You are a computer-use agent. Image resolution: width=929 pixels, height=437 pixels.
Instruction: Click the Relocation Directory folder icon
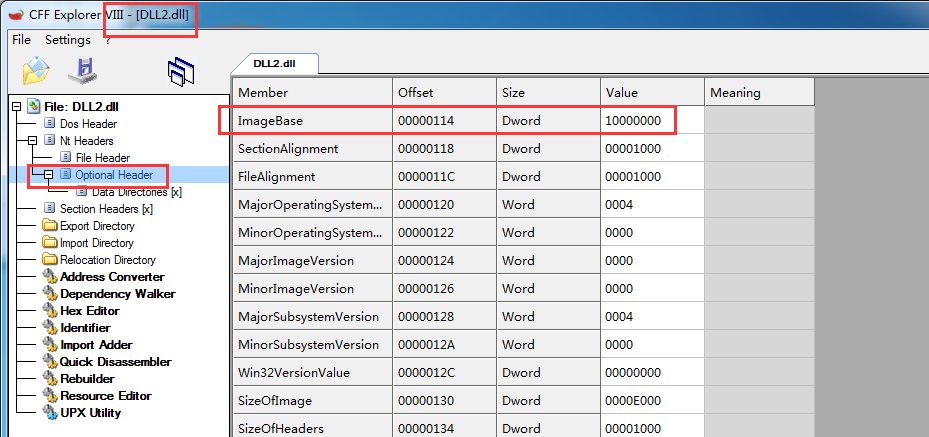50,259
